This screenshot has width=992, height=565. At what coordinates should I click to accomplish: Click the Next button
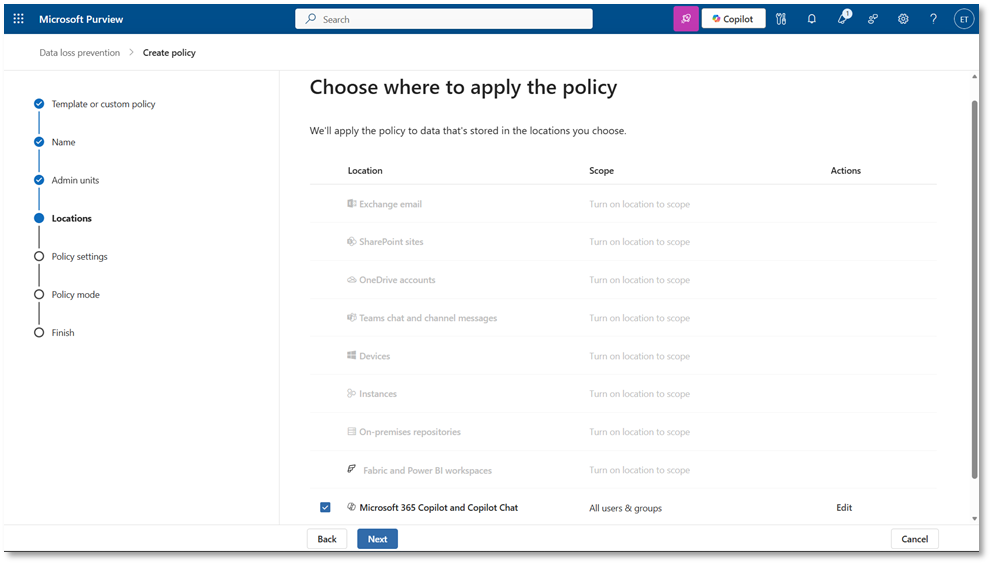tap(377, 539)
